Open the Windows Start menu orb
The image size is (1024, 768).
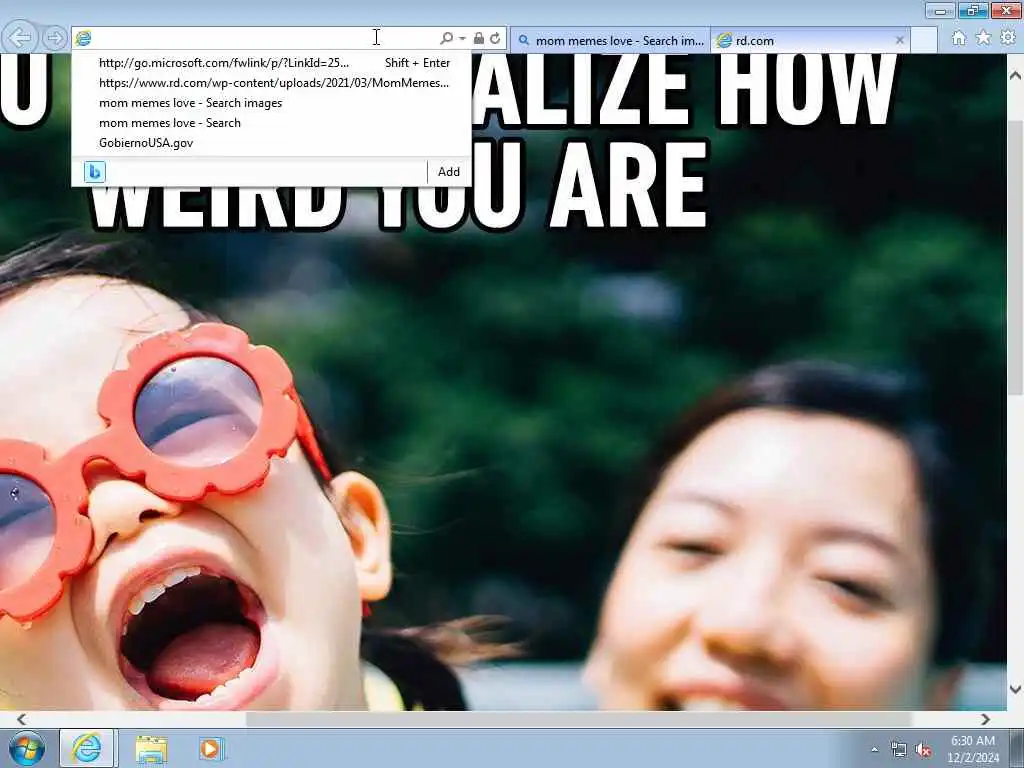click(x=26, y=749)
